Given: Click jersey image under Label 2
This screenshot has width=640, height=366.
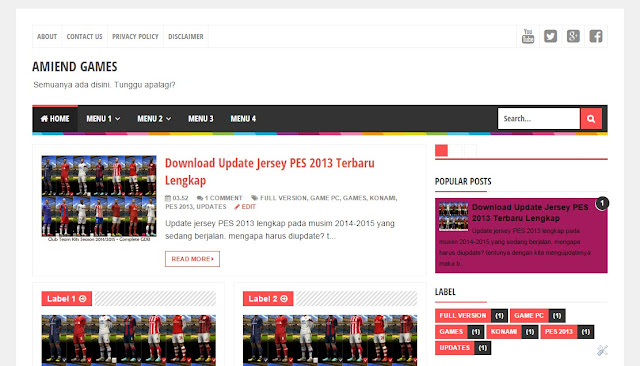Looking at the screenshot, I should point(330,340).
